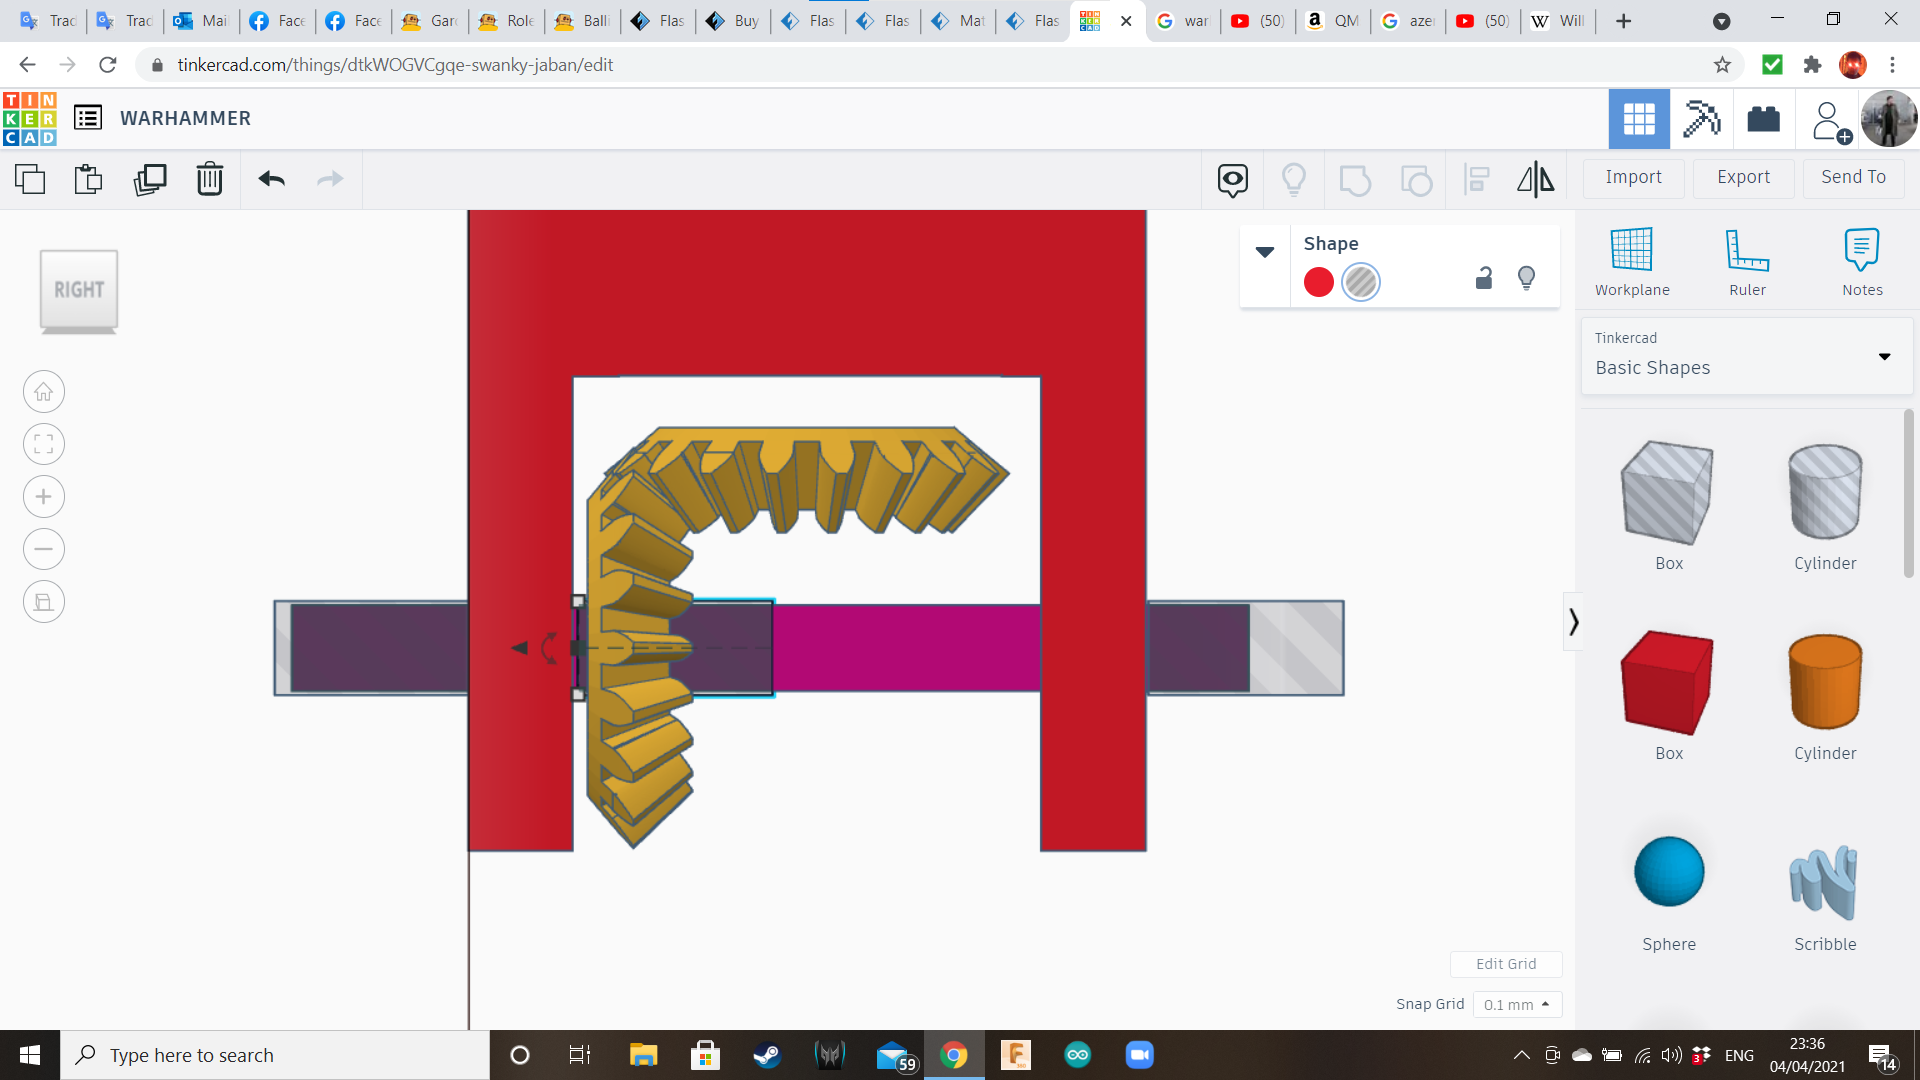Toggle the shape lock in Shape panel
The width and height of the screenshot is (1920, 1080).
1483,278
